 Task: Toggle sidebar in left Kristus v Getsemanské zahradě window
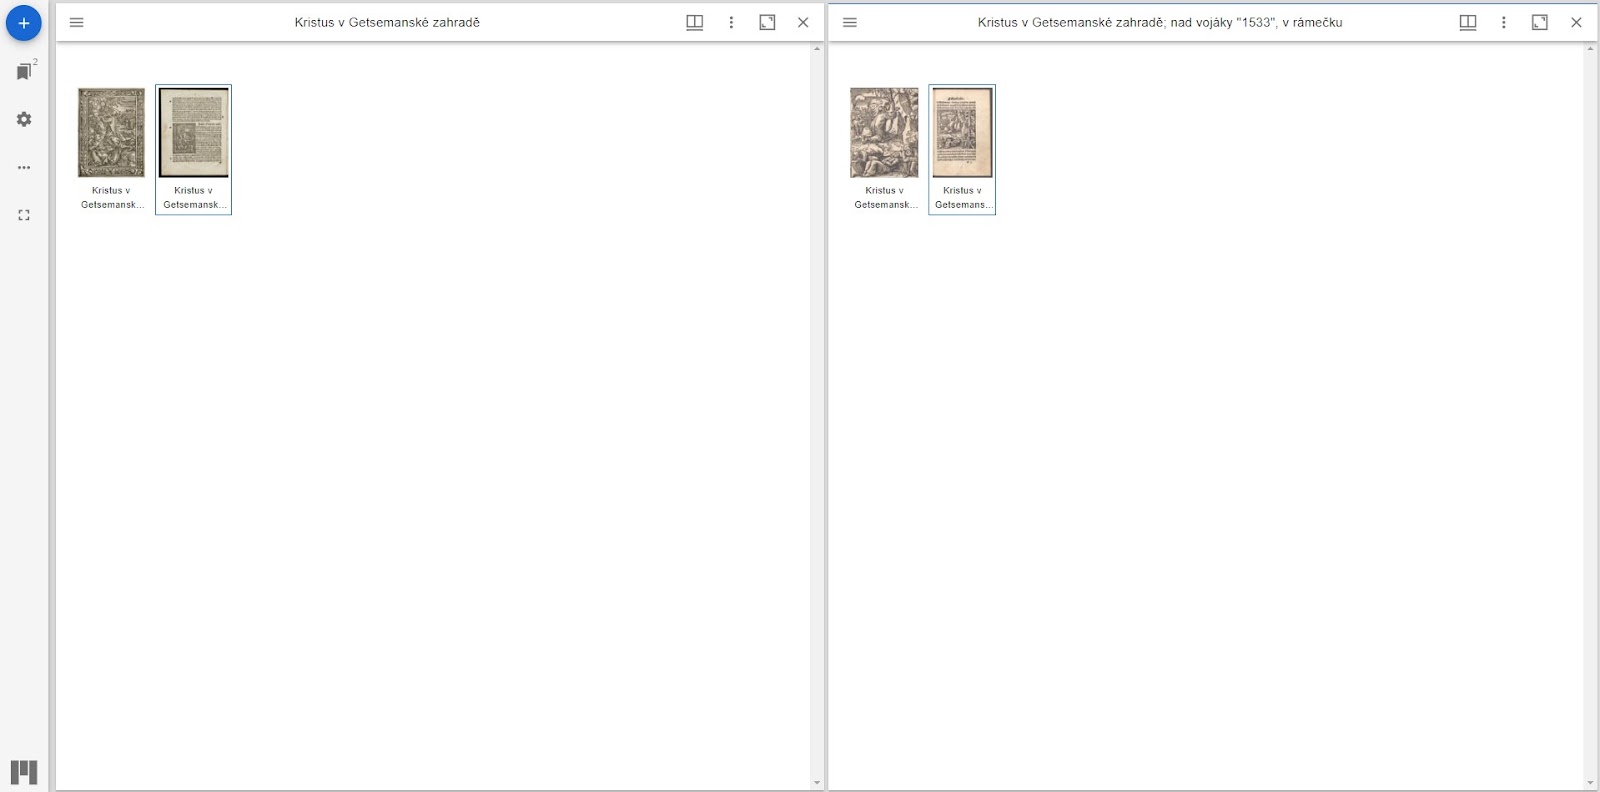click(77, 22)
